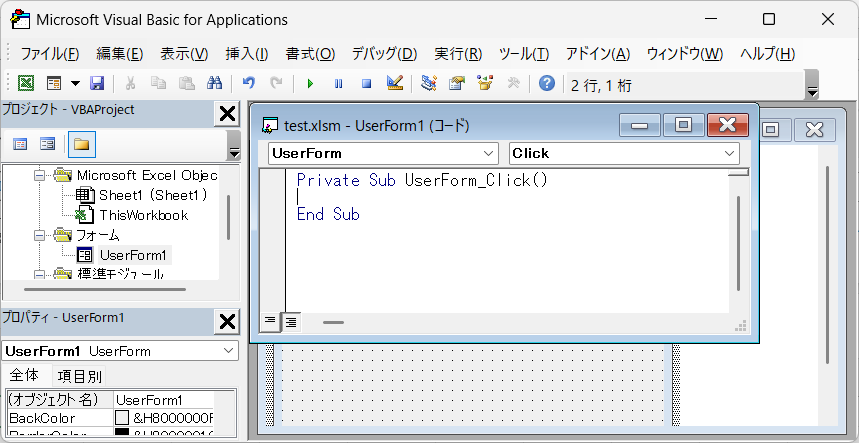Click View Code icon in Project panel
This screenshot has width=859, height=443.
click(x=20, y=145)
